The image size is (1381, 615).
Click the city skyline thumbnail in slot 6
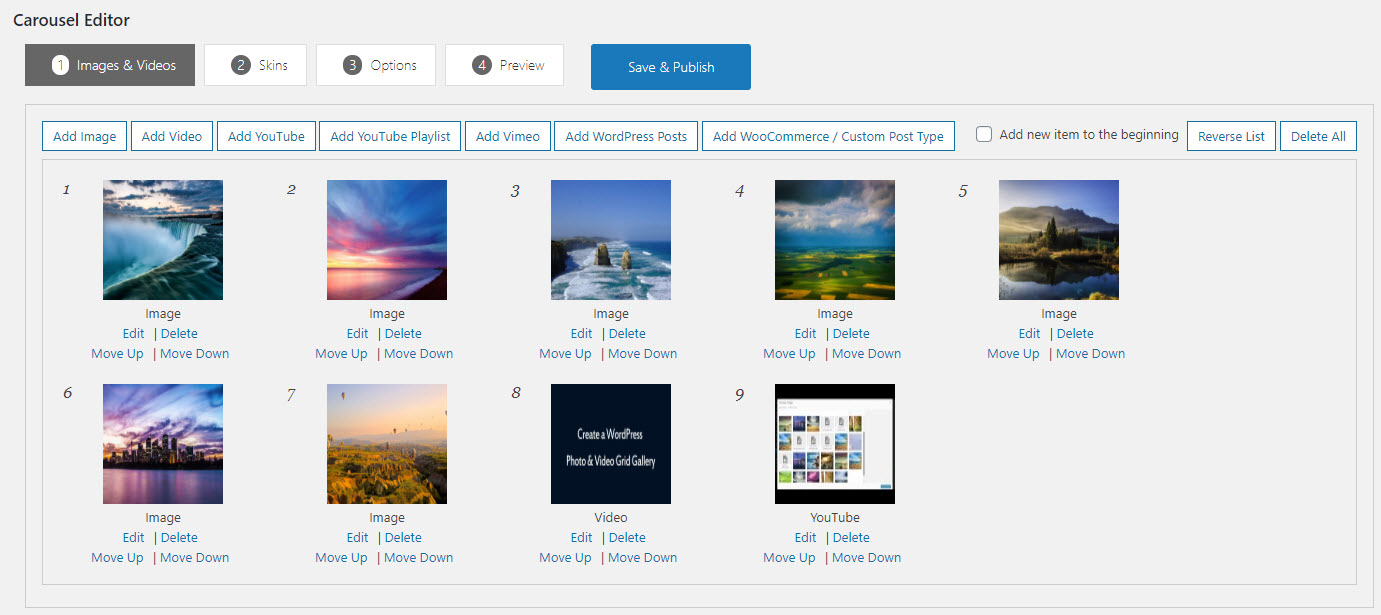click(x=163, y=444)
